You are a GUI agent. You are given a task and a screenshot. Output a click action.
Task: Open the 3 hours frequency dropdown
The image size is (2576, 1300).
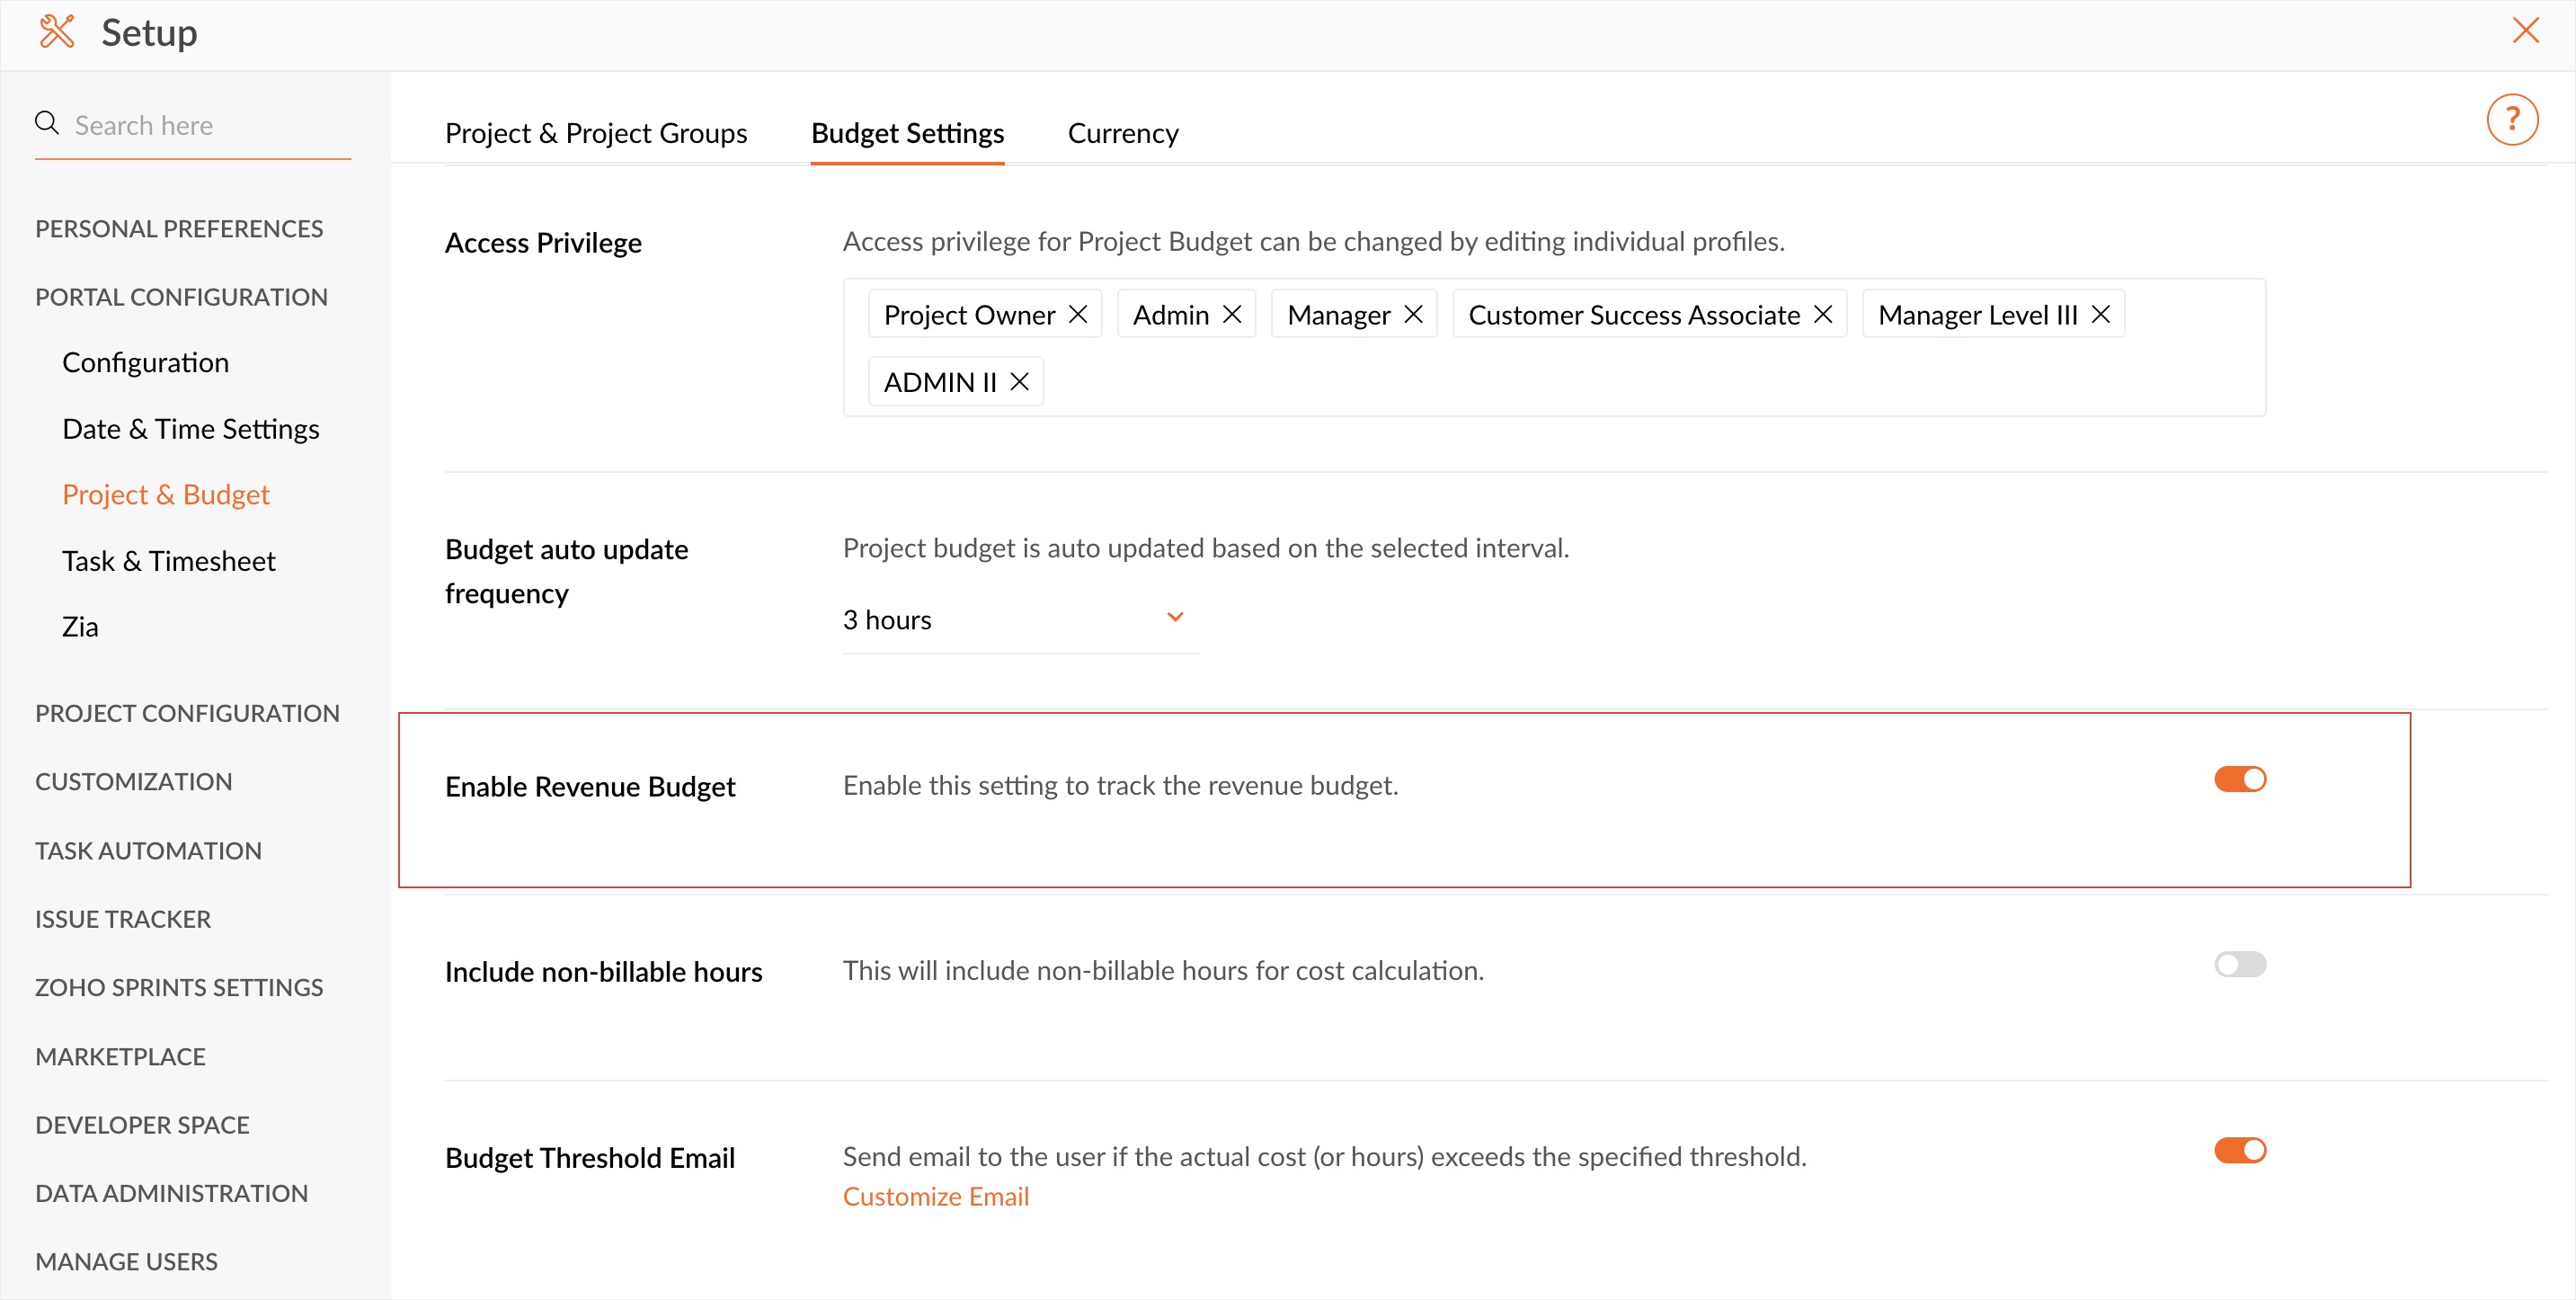1020,620
